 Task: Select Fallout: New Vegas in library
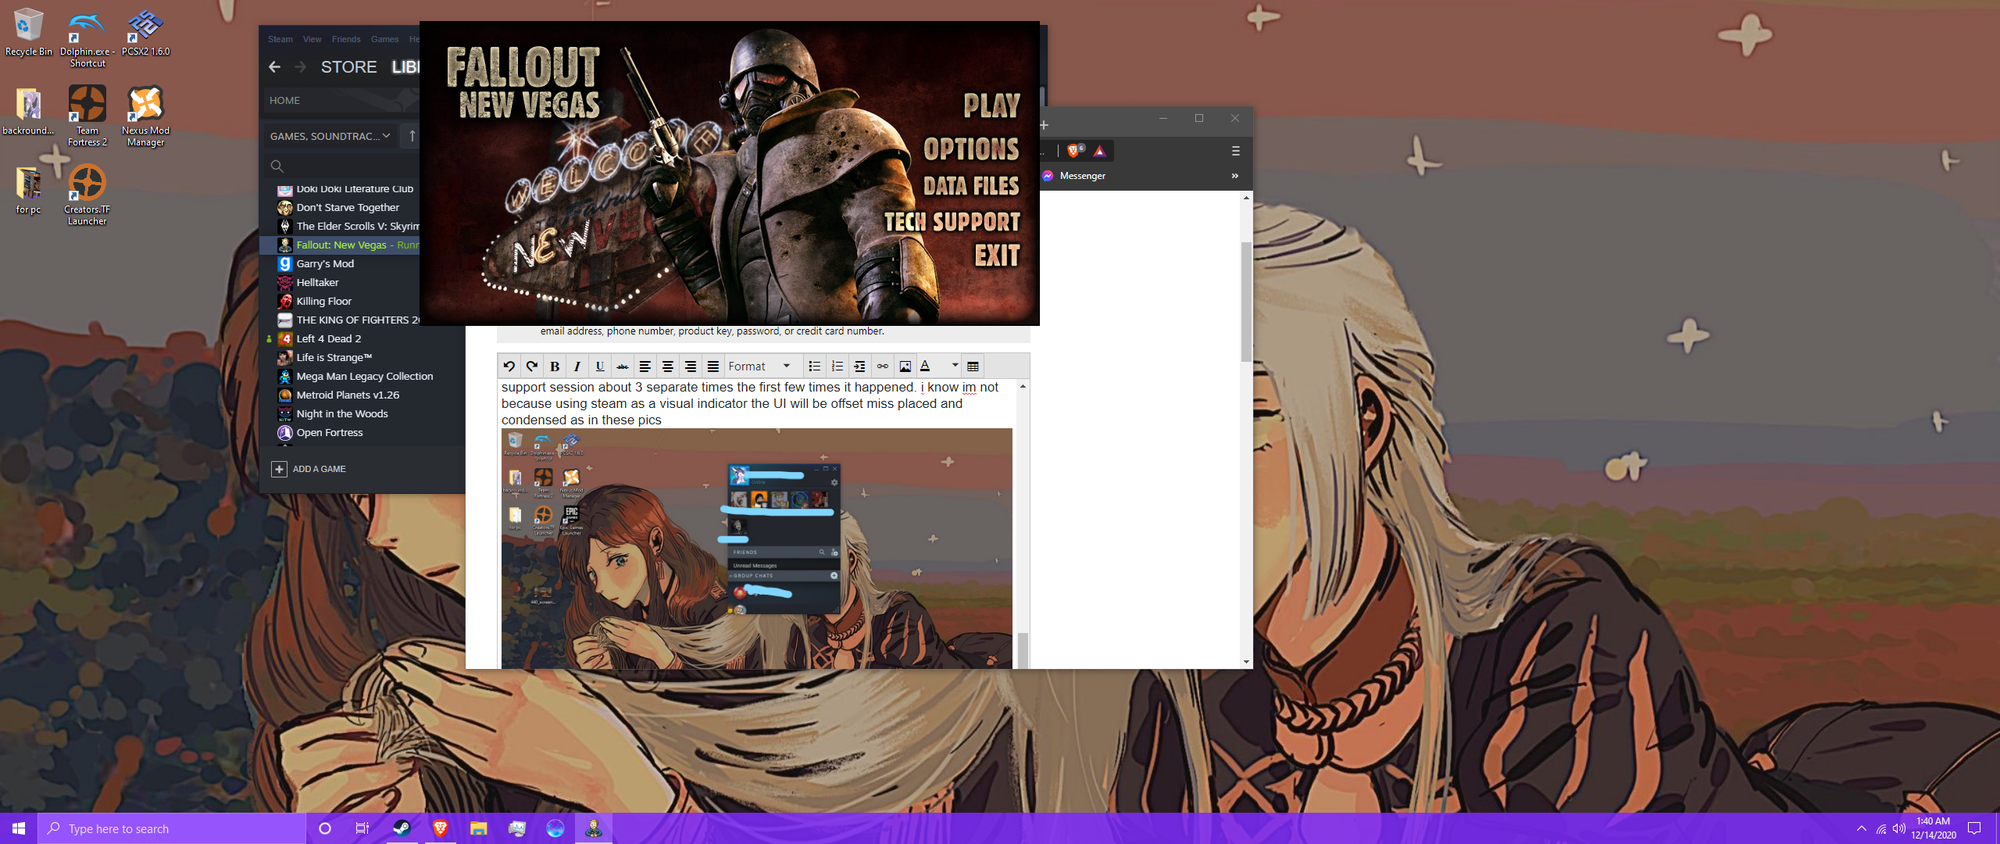pos(341,245)
